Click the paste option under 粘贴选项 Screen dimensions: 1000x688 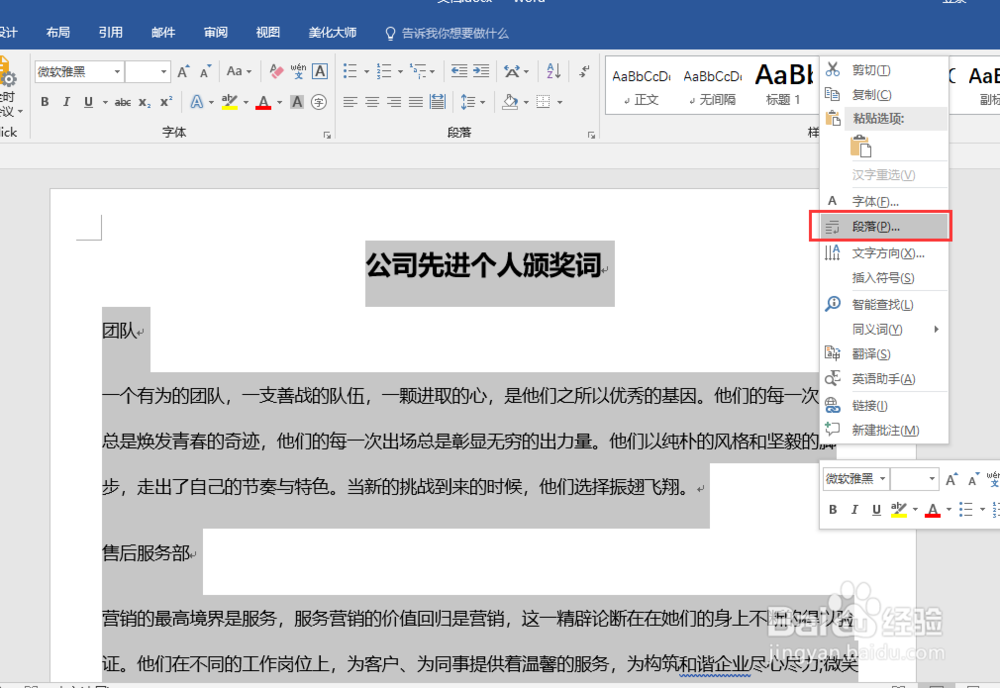(862, 147)
